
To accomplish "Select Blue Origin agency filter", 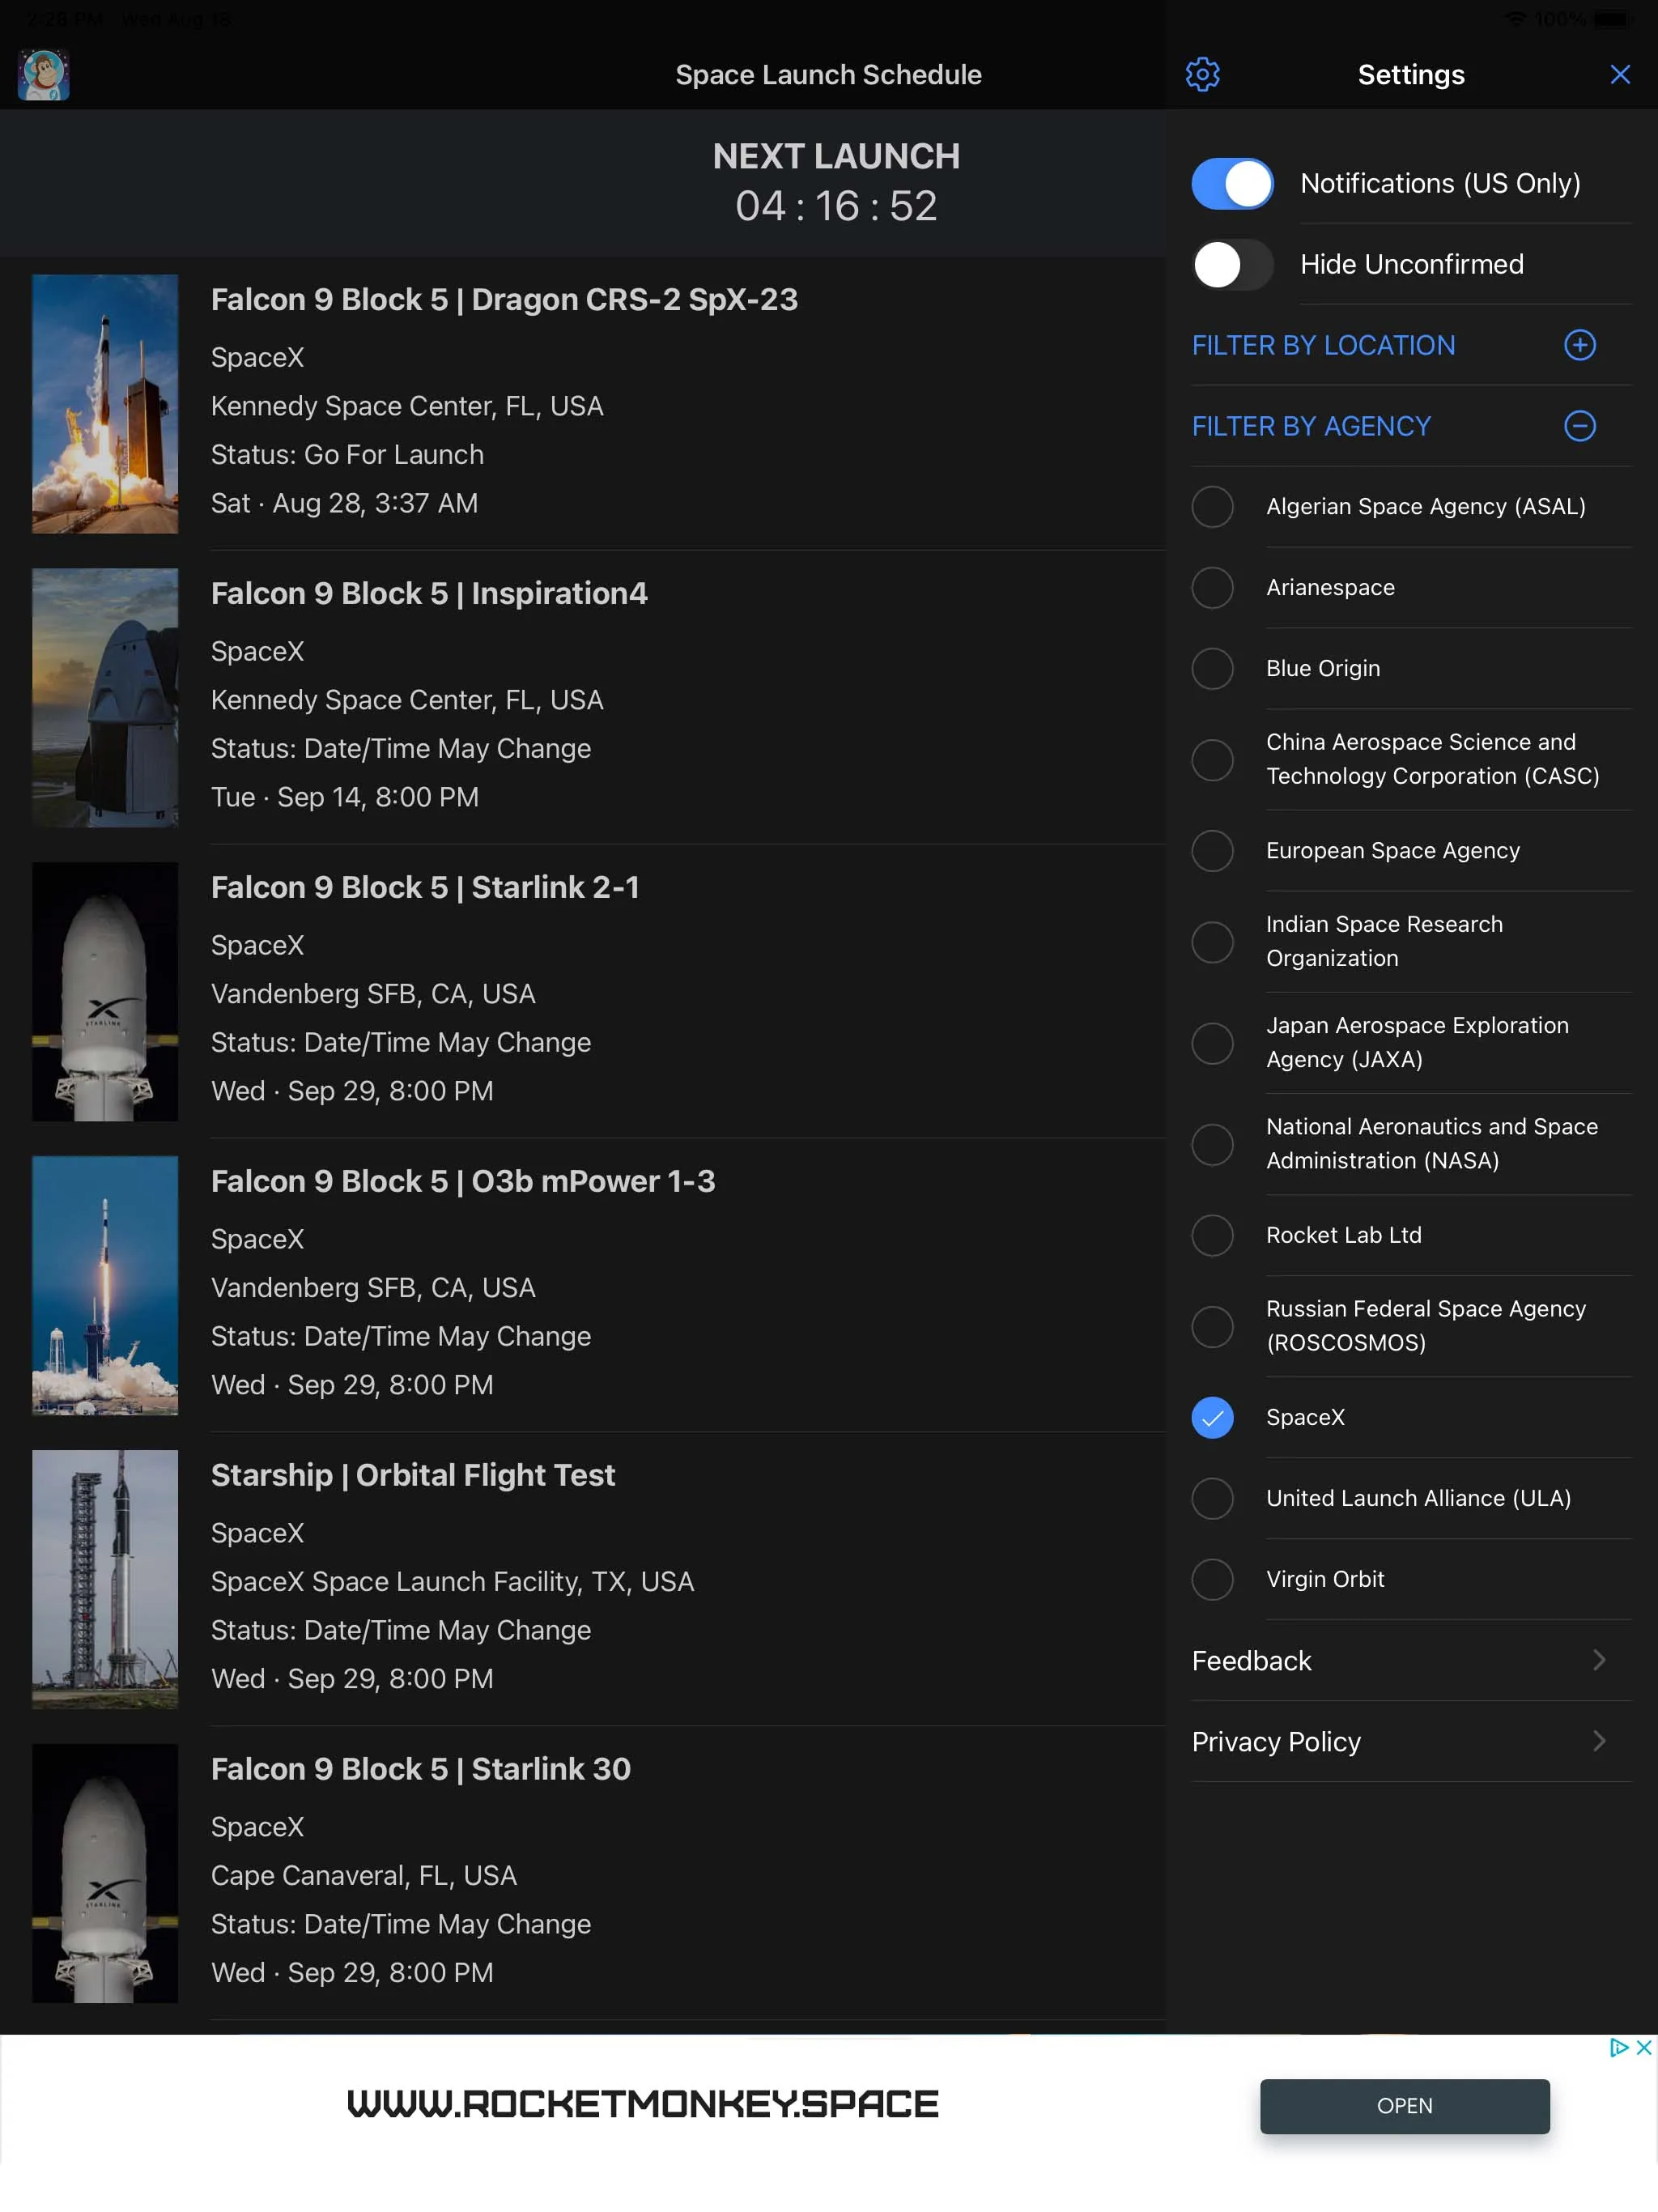I will tap(1214, 667).
